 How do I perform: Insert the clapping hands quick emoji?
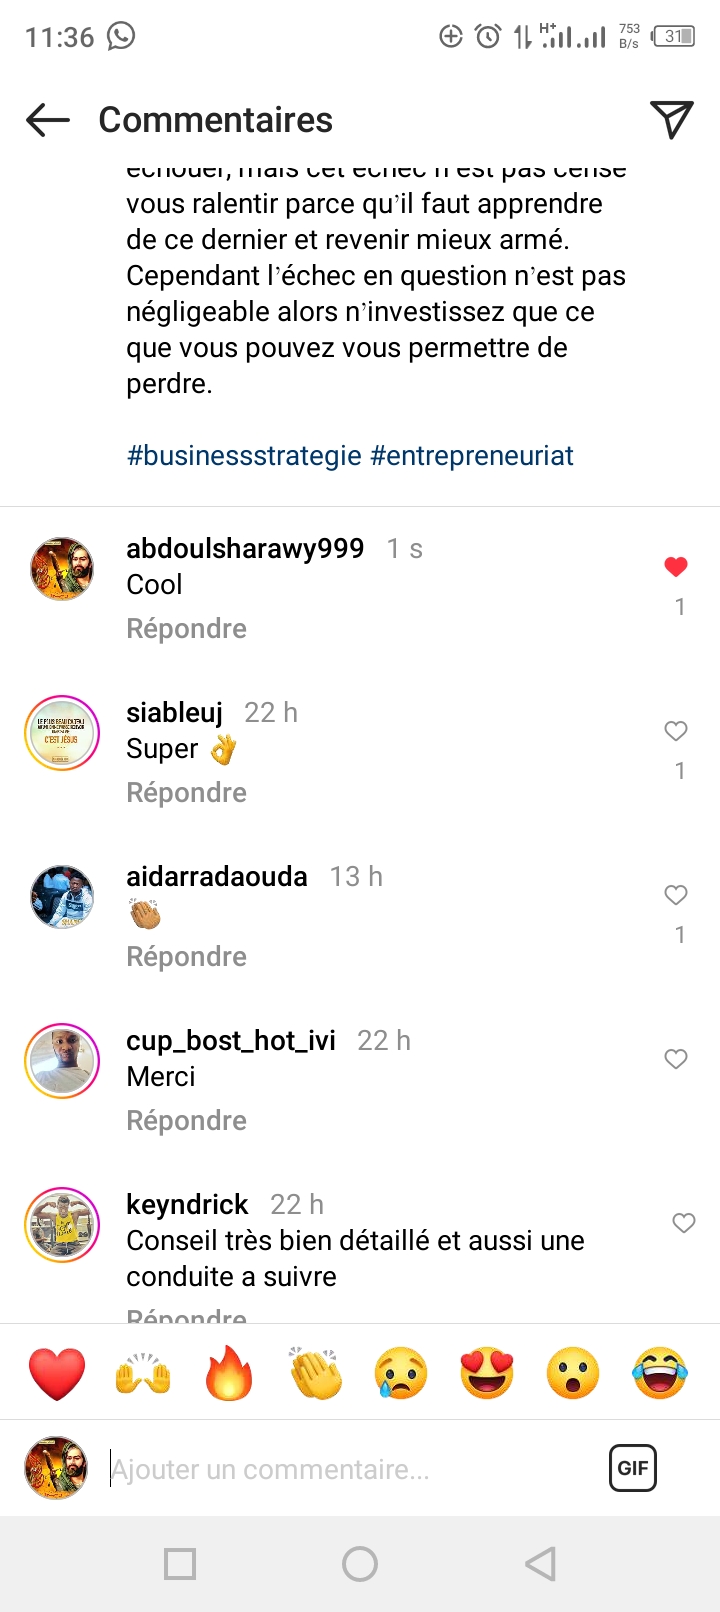(x=315, y=1373)
